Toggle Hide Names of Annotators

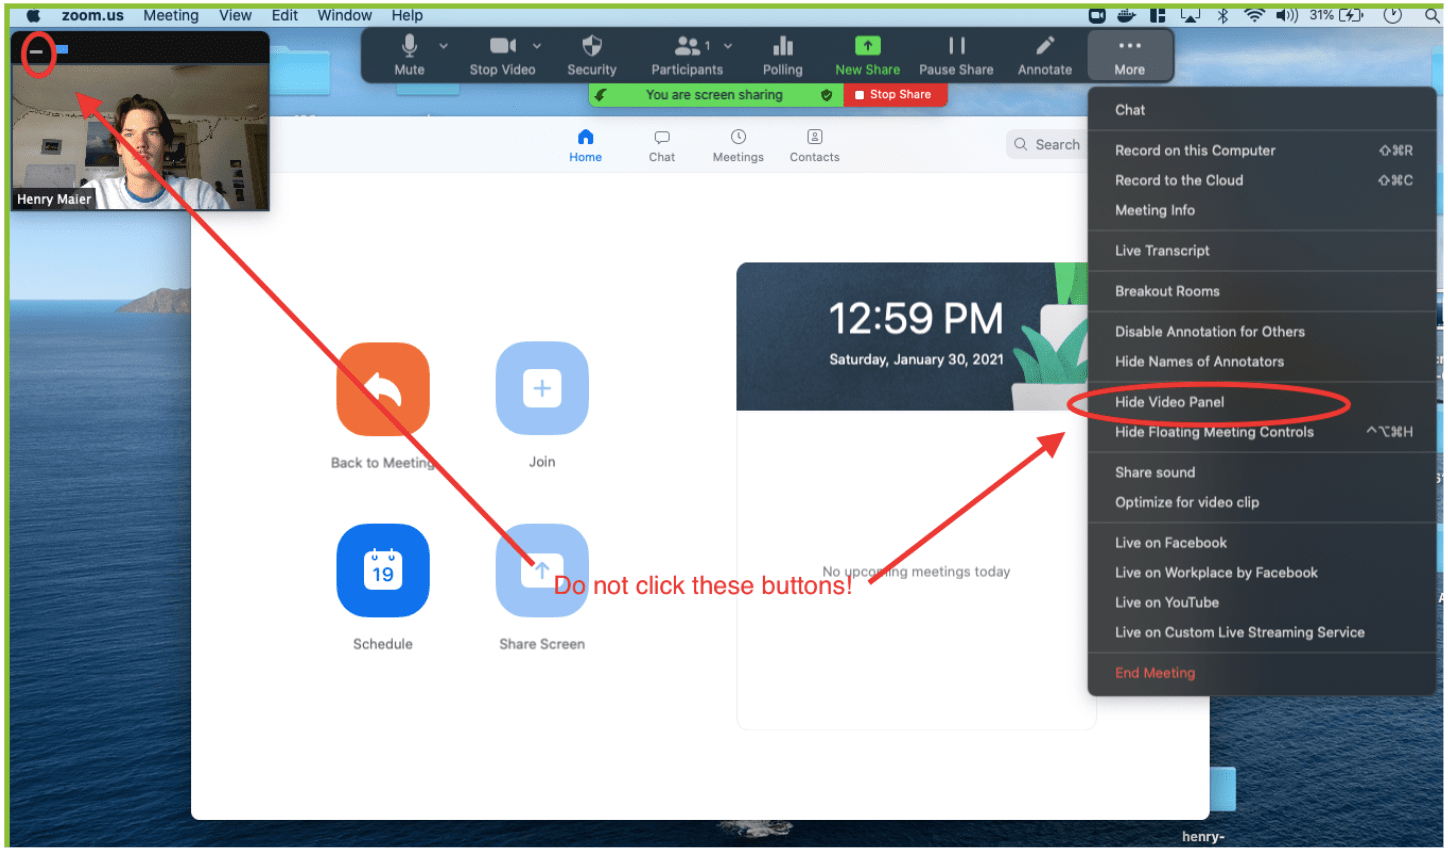point(1262,362)
